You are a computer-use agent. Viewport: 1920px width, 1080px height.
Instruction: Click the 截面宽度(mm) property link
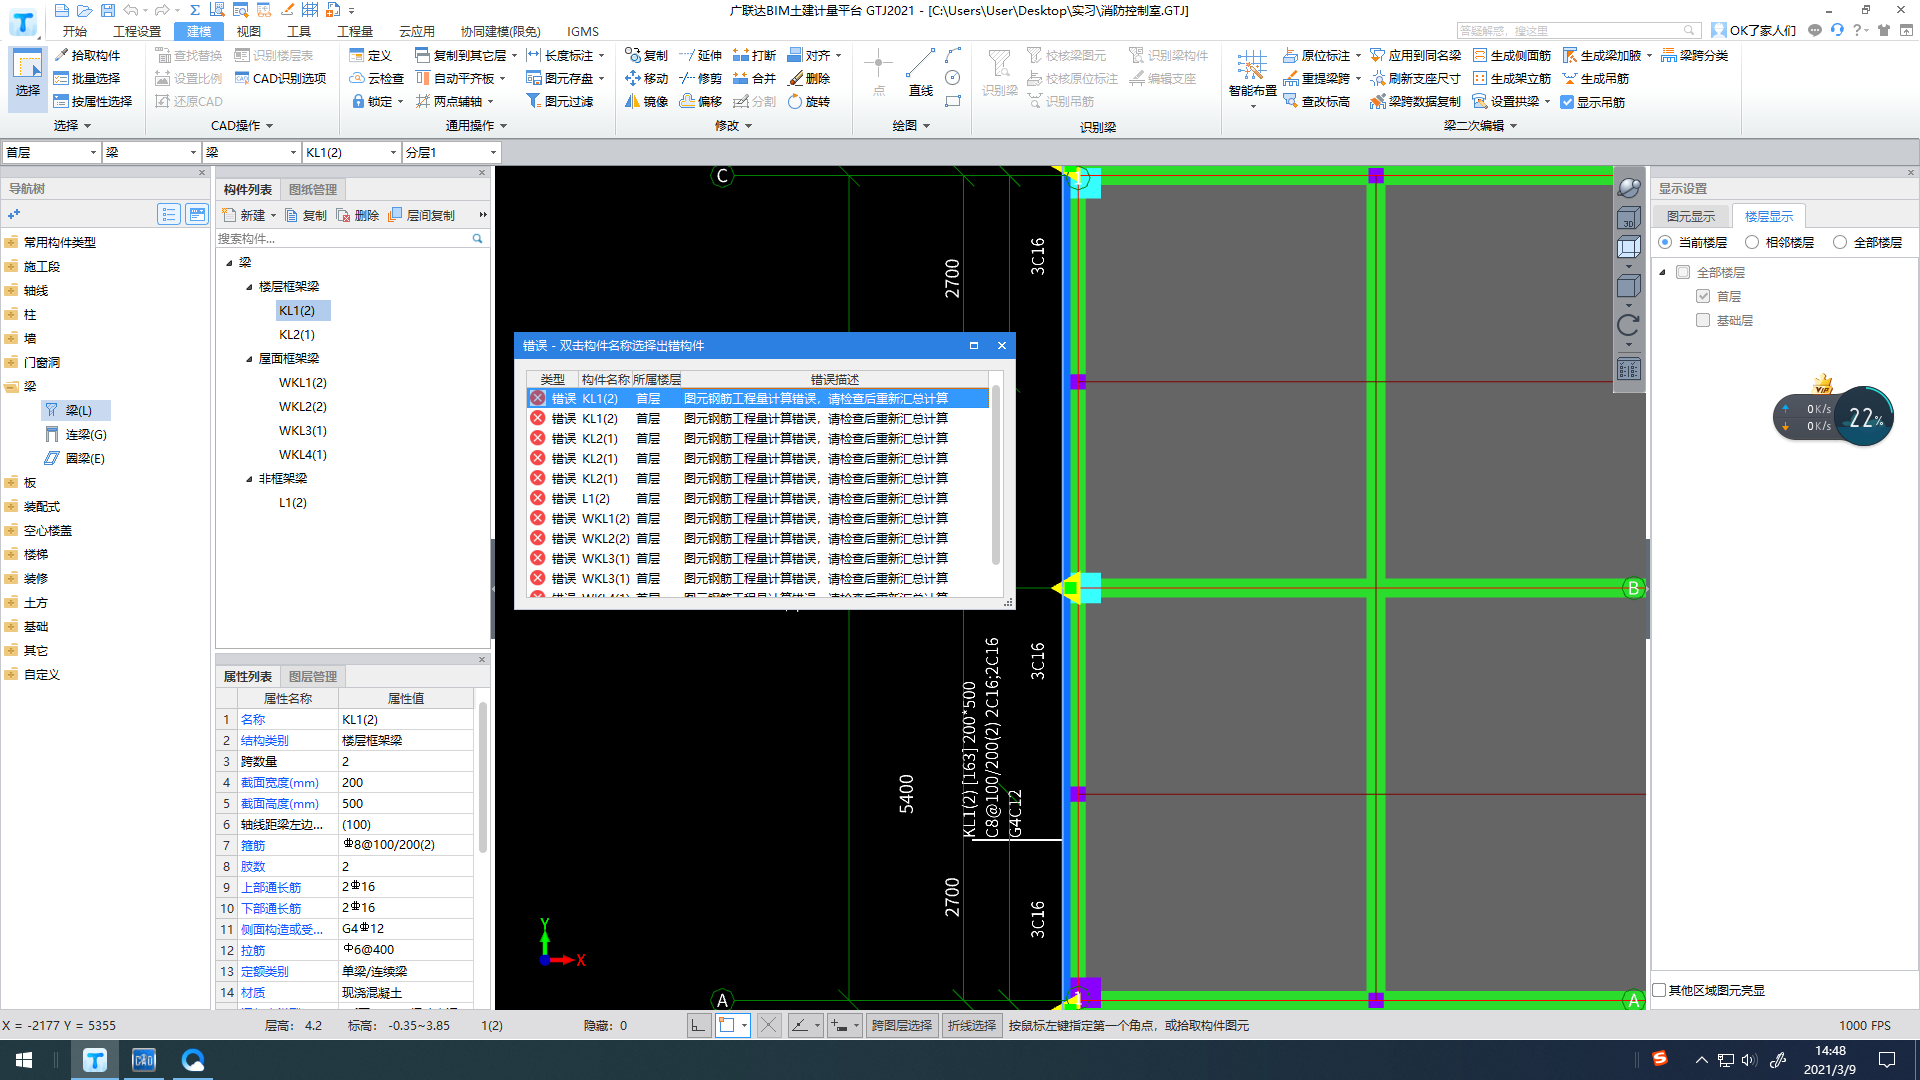coord(280,782)
